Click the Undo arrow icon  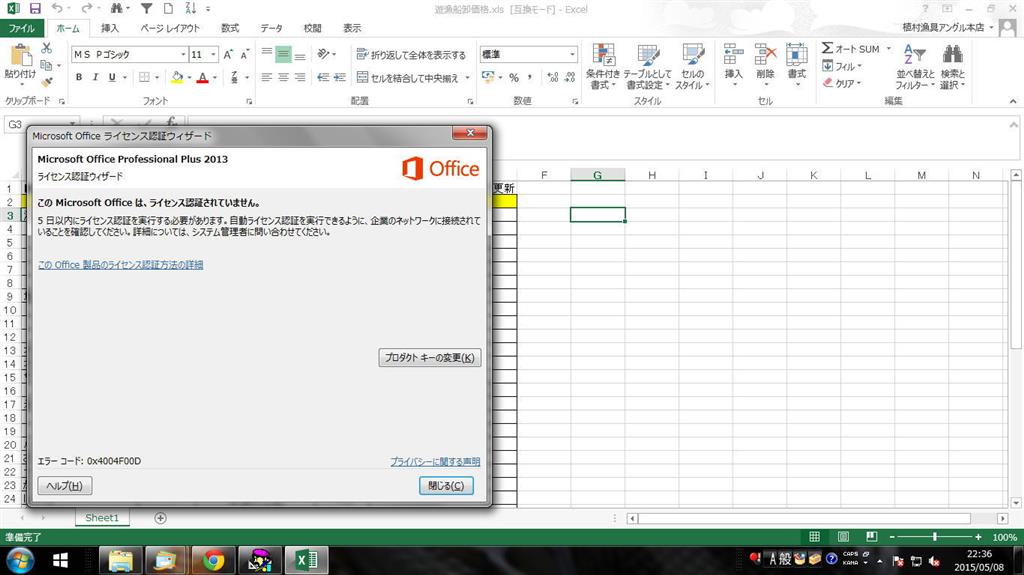57,8
